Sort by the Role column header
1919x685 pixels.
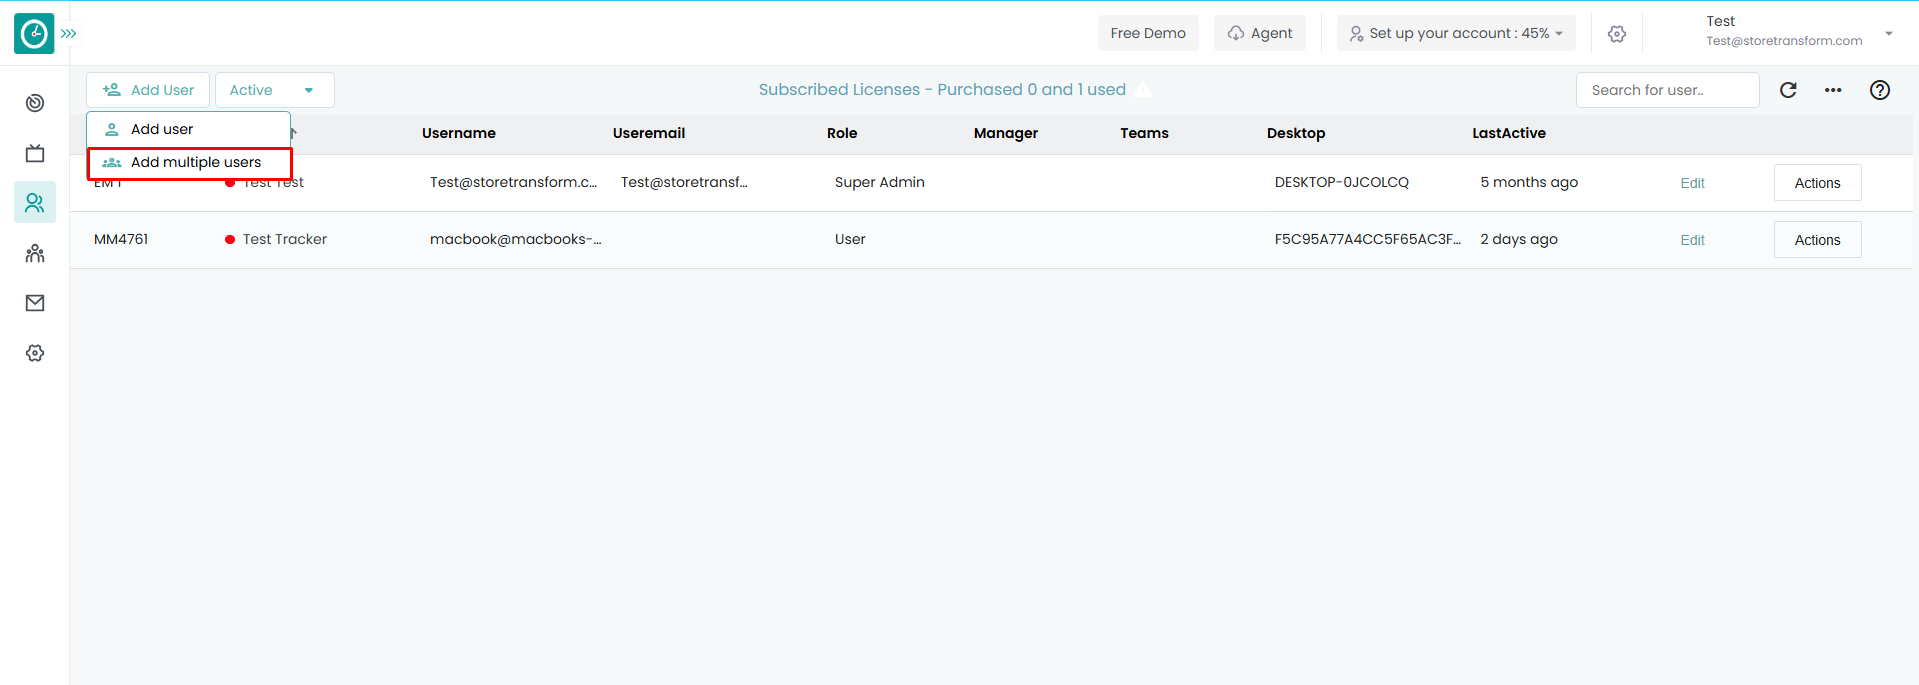(x=842, y=133)
